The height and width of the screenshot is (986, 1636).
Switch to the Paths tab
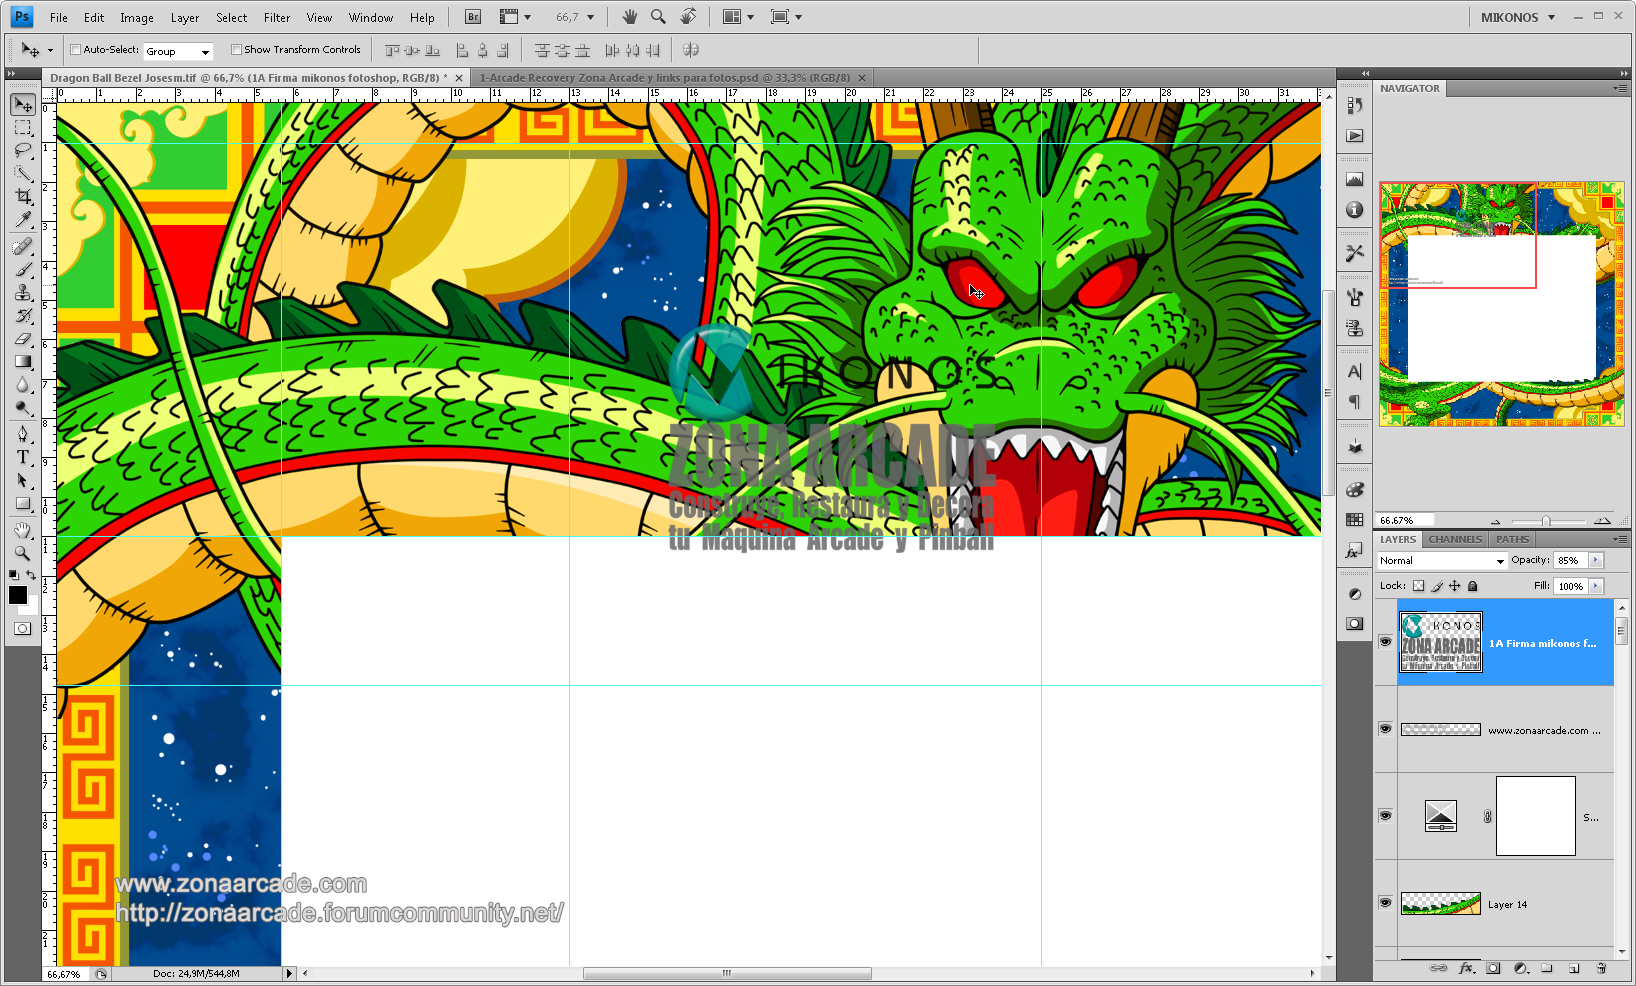[1512, 539]
